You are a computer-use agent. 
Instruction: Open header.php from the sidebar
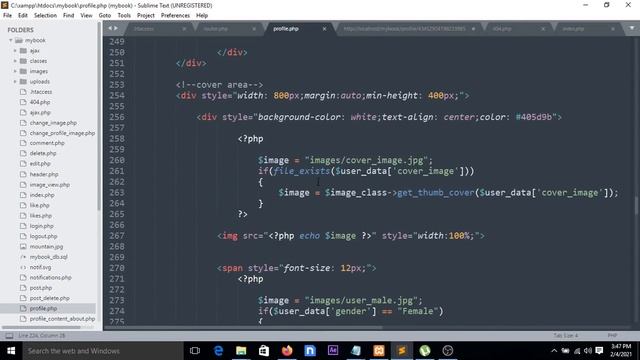[x=44, y=174]
